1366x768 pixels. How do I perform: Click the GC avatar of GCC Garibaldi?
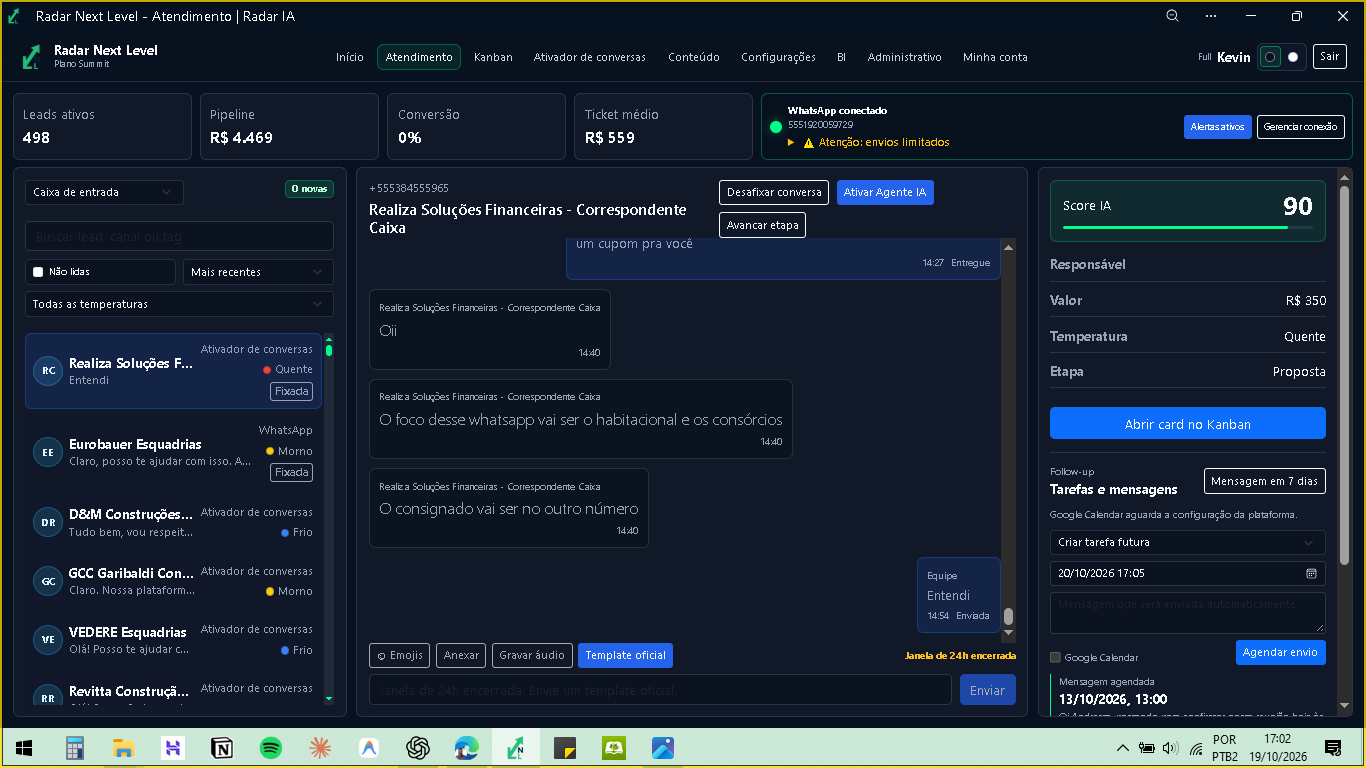pyautogui.click(x=48, y=581)
